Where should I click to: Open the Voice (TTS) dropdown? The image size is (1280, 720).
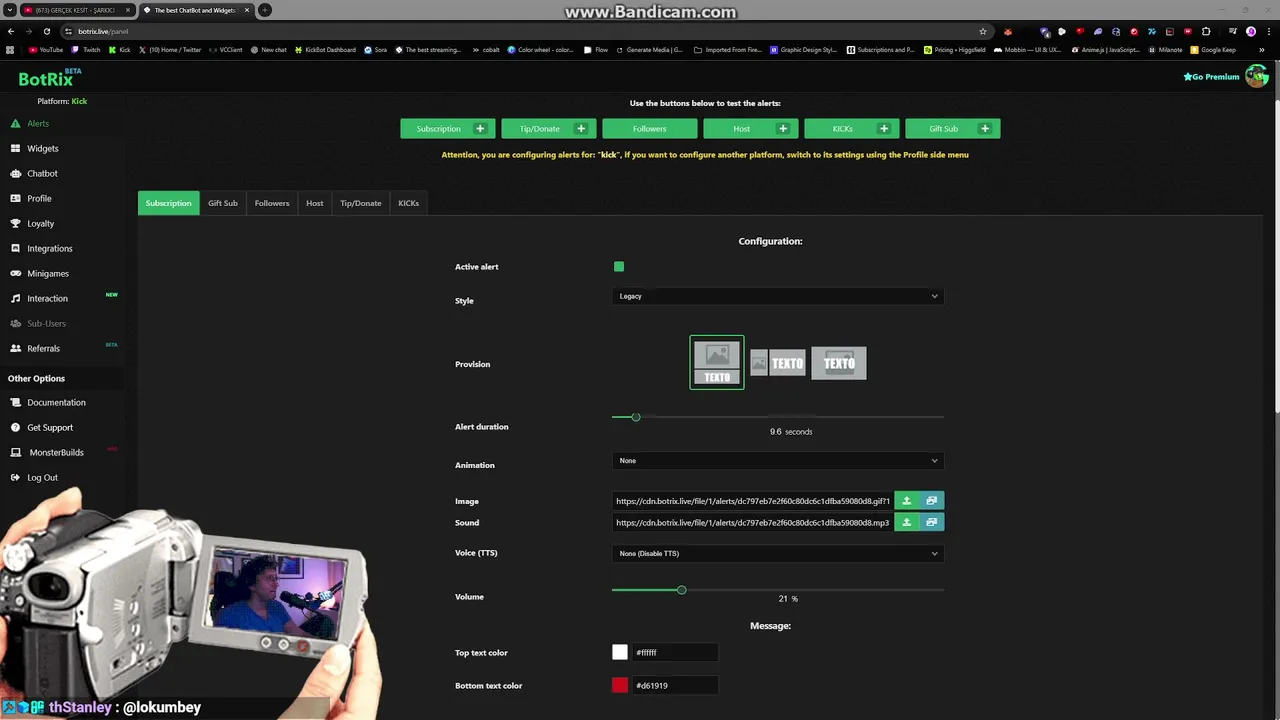coord(778,553)
